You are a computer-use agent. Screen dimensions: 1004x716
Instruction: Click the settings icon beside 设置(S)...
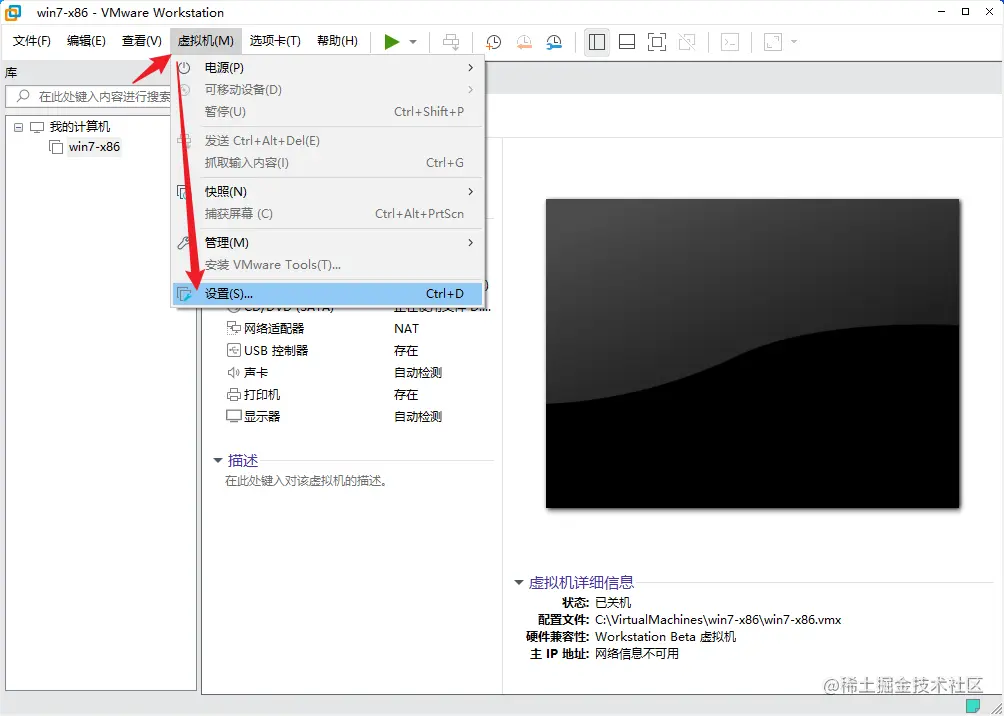point(184,294)
